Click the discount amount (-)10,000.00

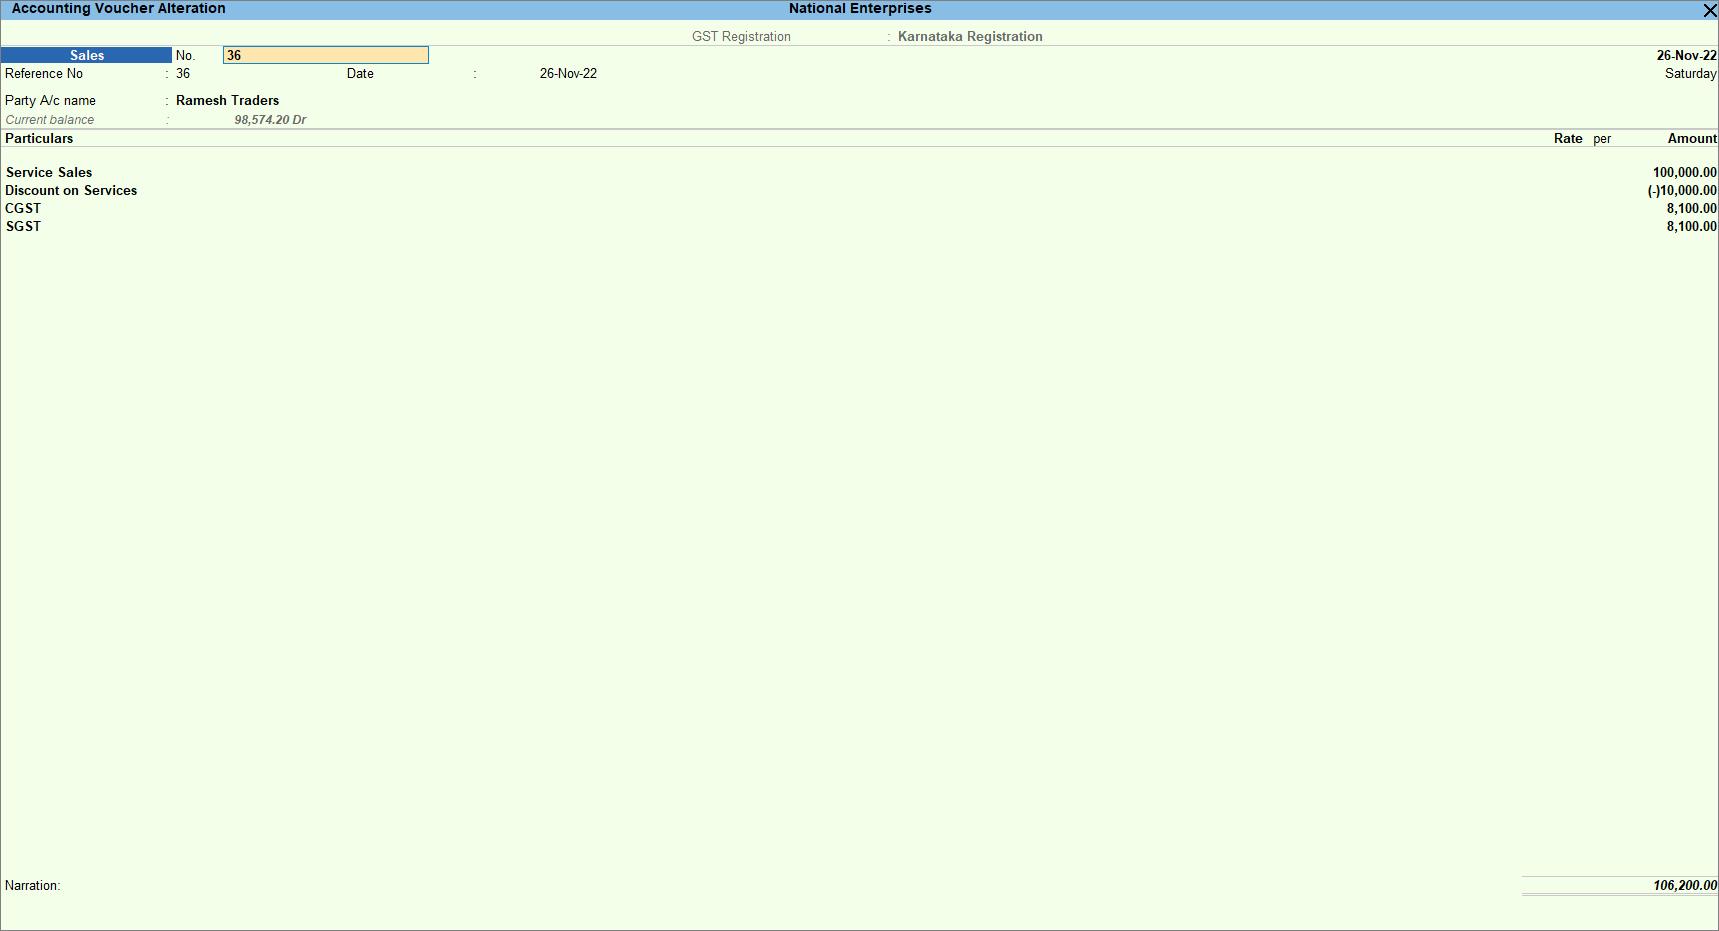point(1682,191)
